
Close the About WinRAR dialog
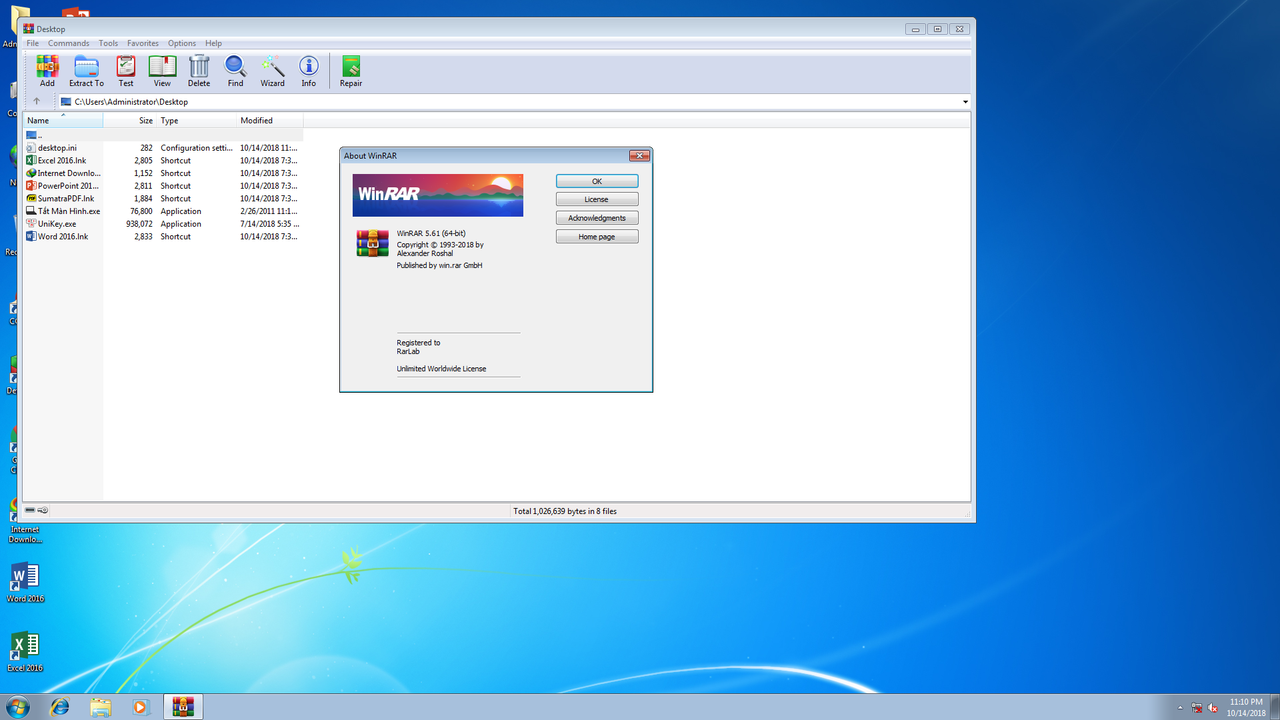tap(639, 156)
